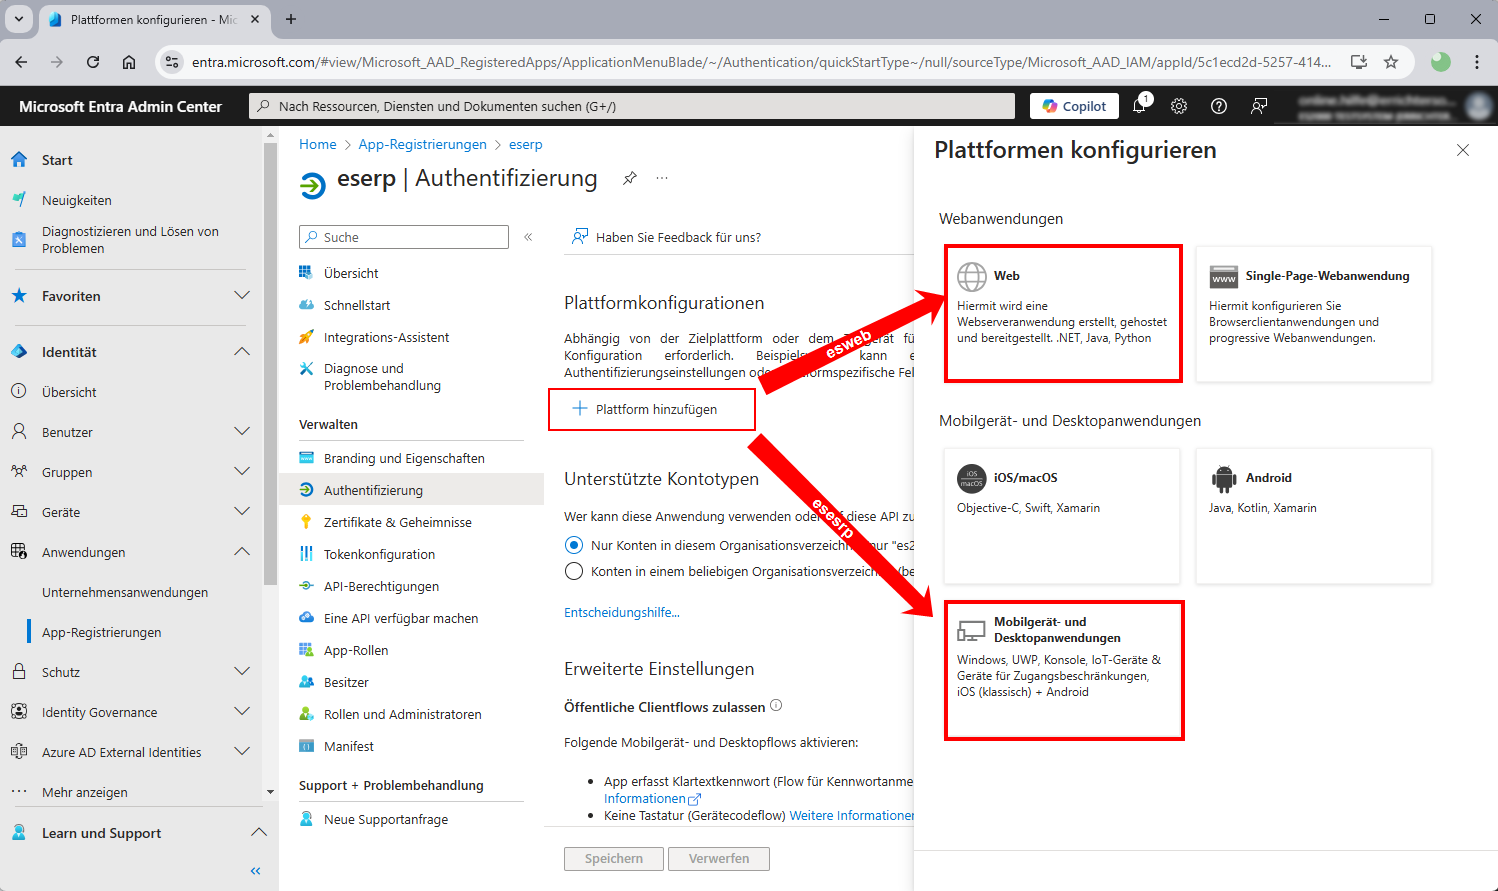Focus the blade menu Suche field

point(404,237)
